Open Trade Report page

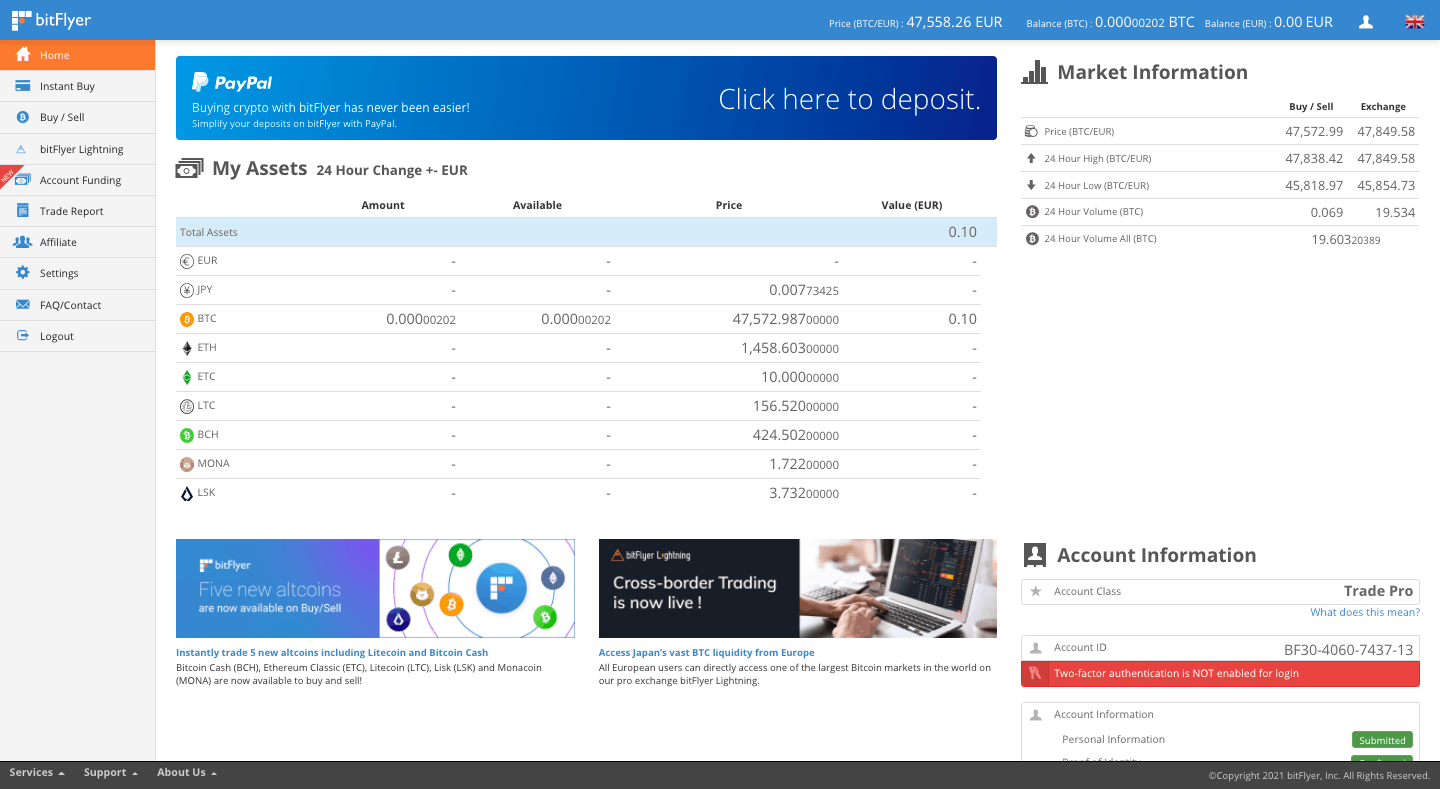click(78, 211)
